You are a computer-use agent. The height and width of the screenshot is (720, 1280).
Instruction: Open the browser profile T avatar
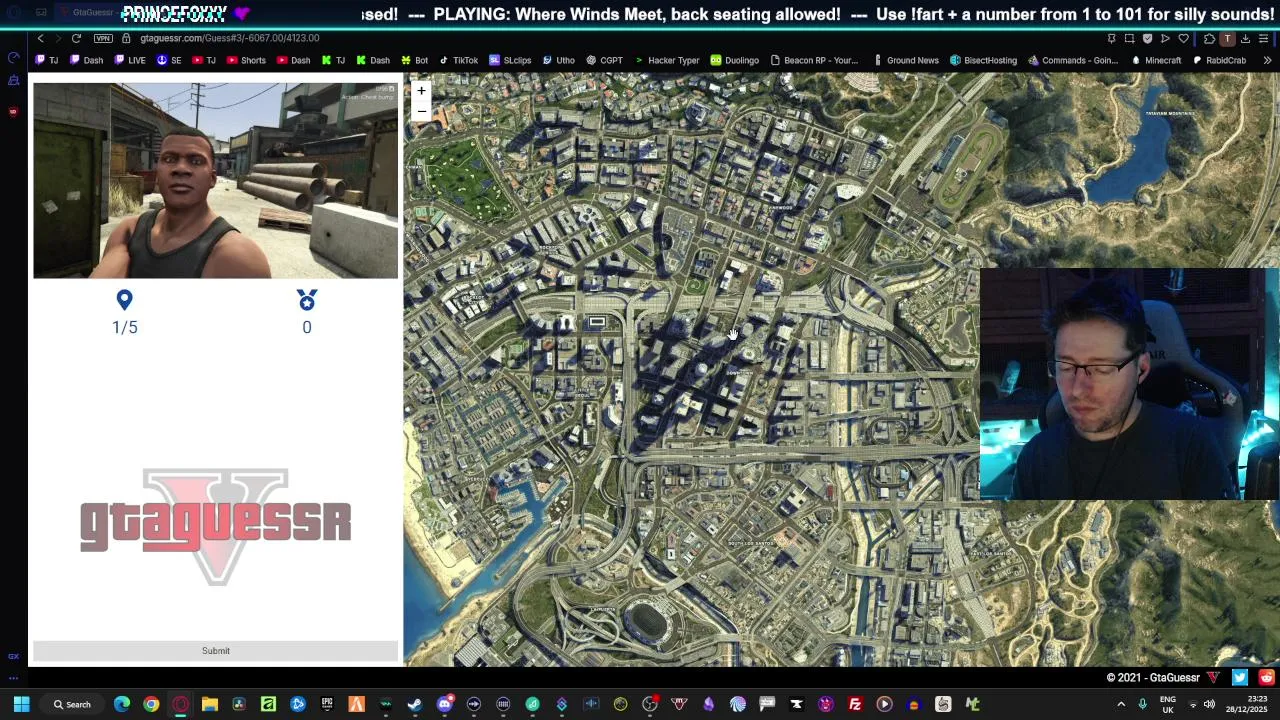1227,38
